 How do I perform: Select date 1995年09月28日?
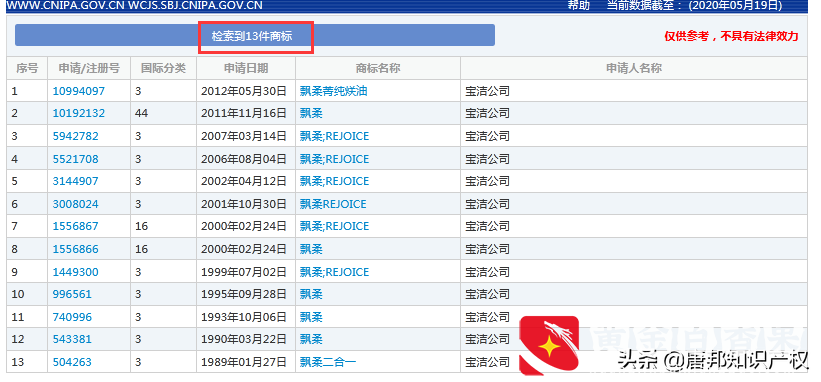[x=244, y=294]
